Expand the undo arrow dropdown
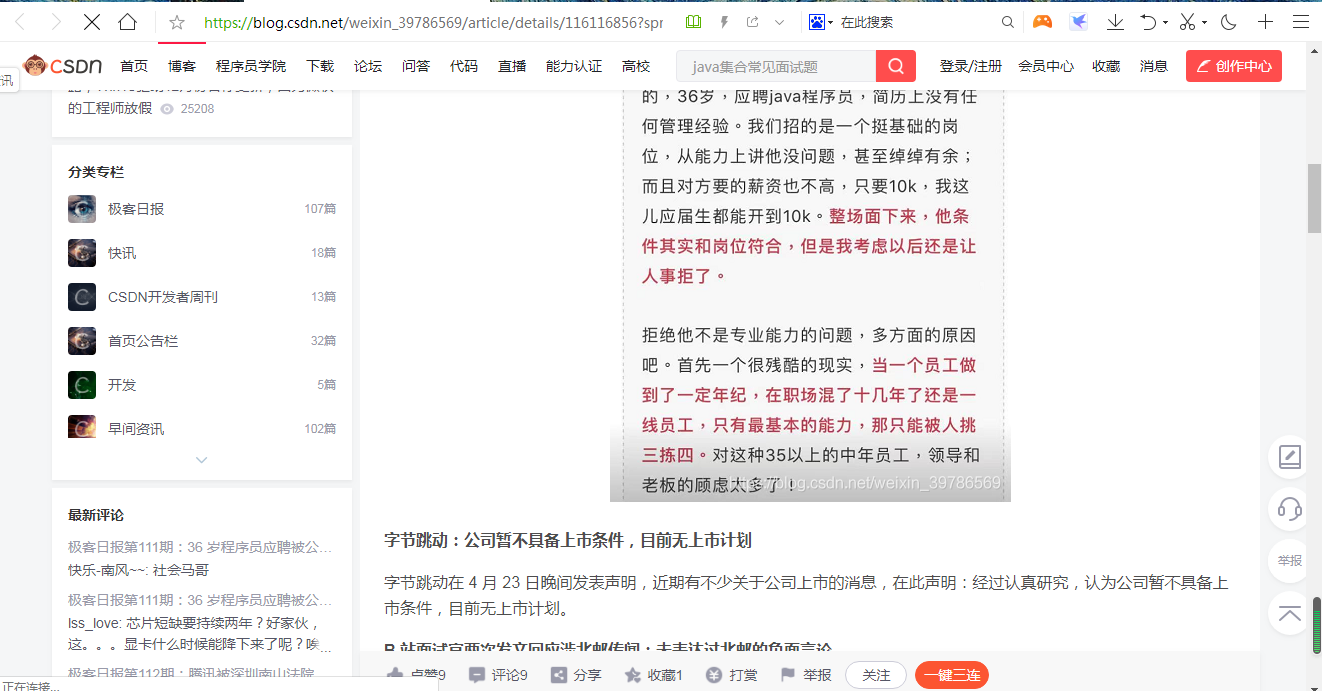Viewport: 1322px width, 691px height. [1165, 22]
